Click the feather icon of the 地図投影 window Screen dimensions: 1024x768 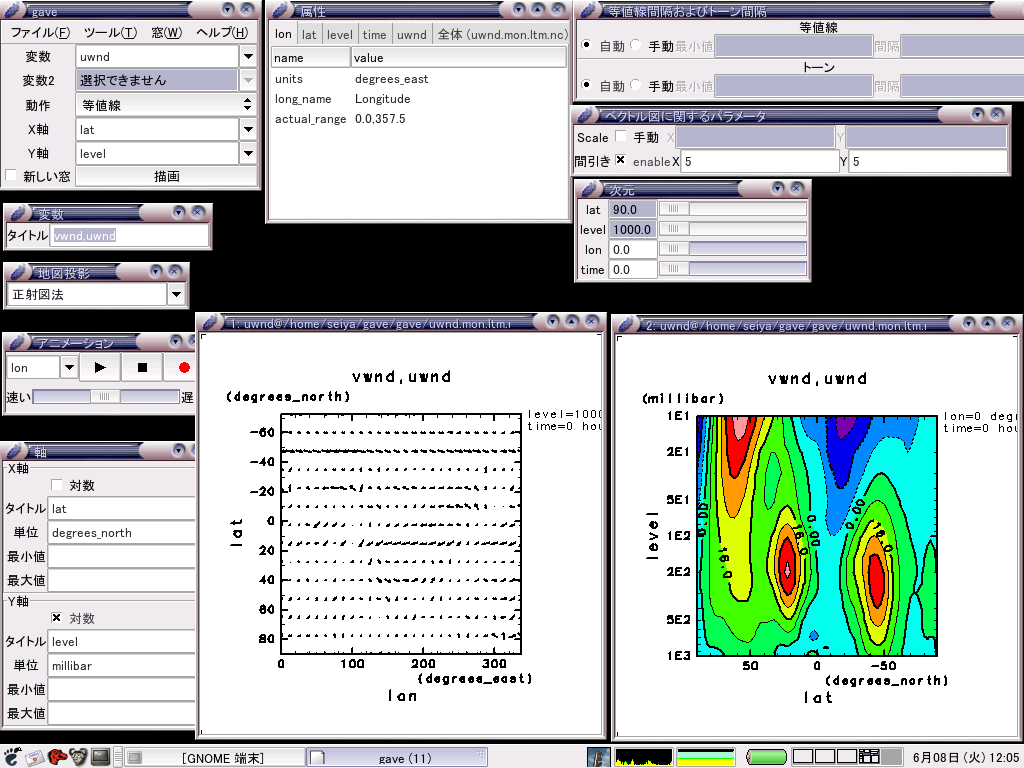18,272
